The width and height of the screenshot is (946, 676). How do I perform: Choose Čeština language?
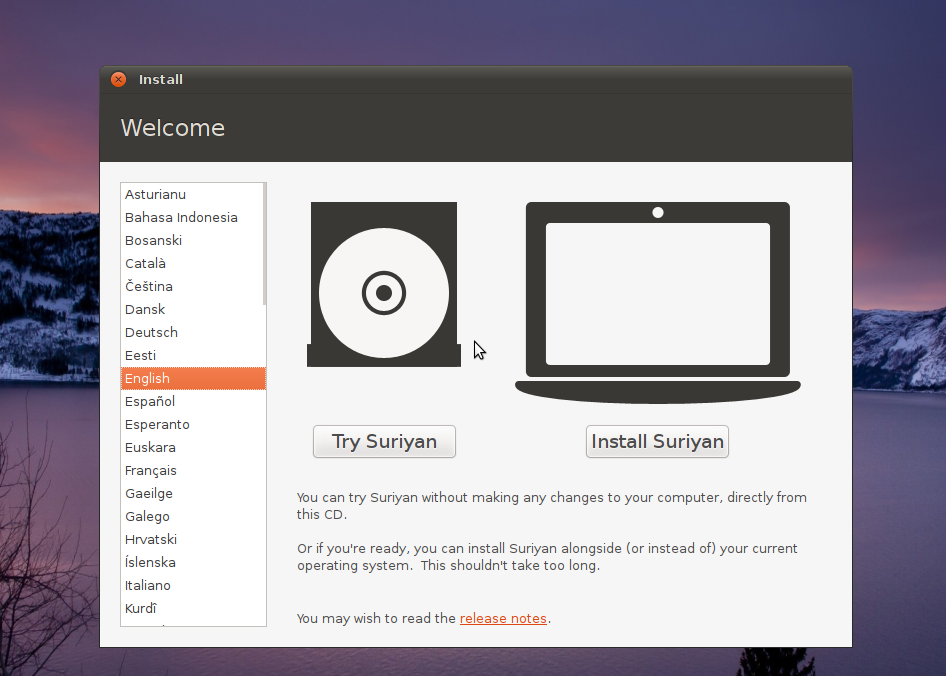pos(193,286)
